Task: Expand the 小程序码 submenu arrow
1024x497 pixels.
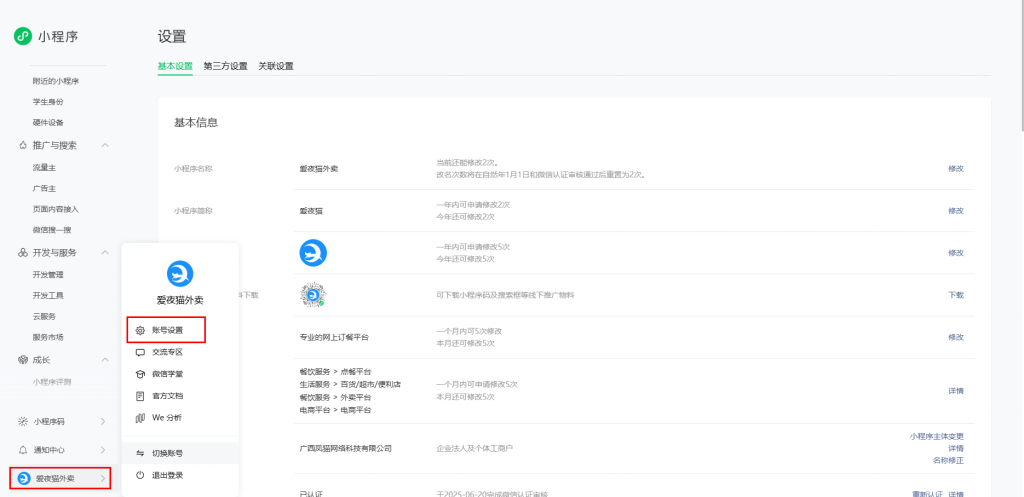Action: tap(103, 422)
